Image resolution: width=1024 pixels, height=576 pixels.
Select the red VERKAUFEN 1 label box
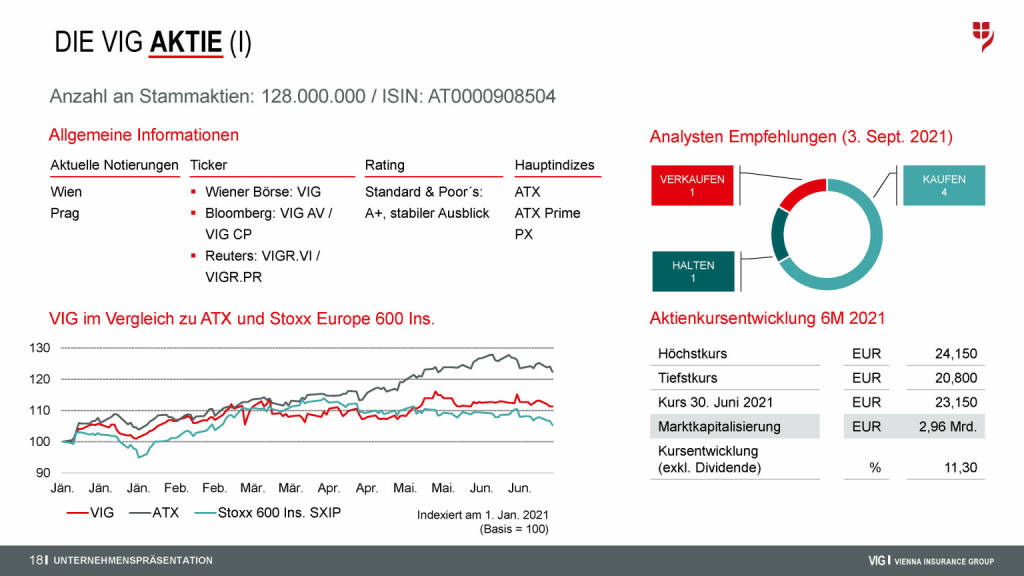coord(692,185)
